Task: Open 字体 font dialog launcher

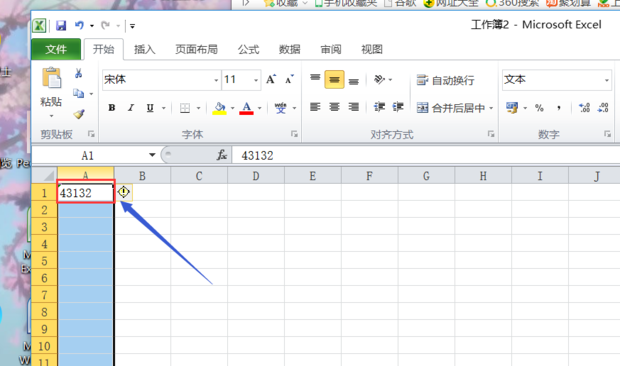Action: pos(294,134)
